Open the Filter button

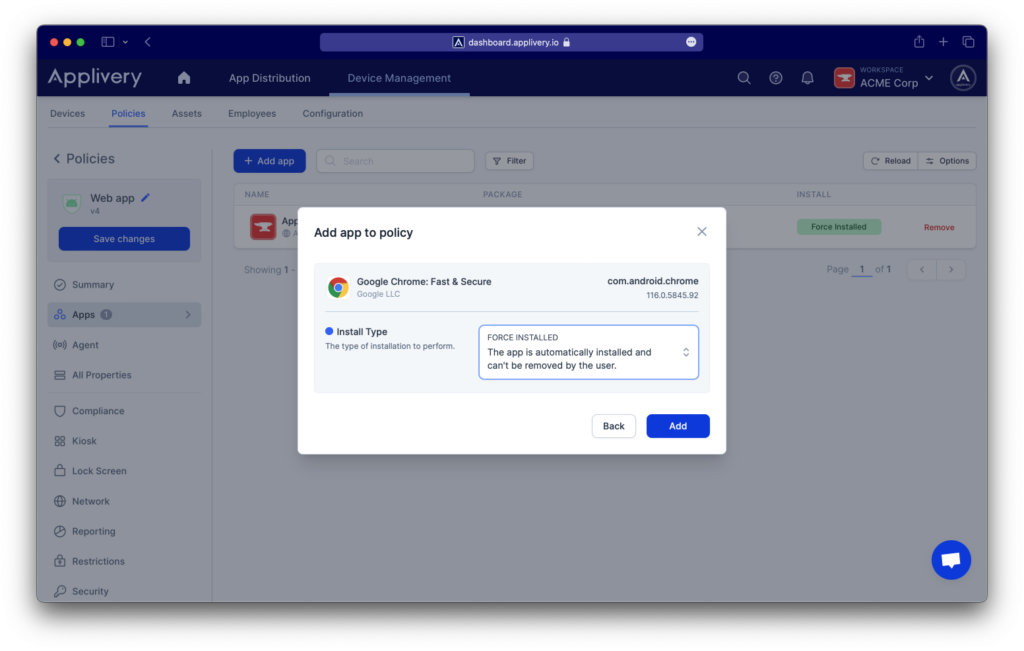coord(509,161)
